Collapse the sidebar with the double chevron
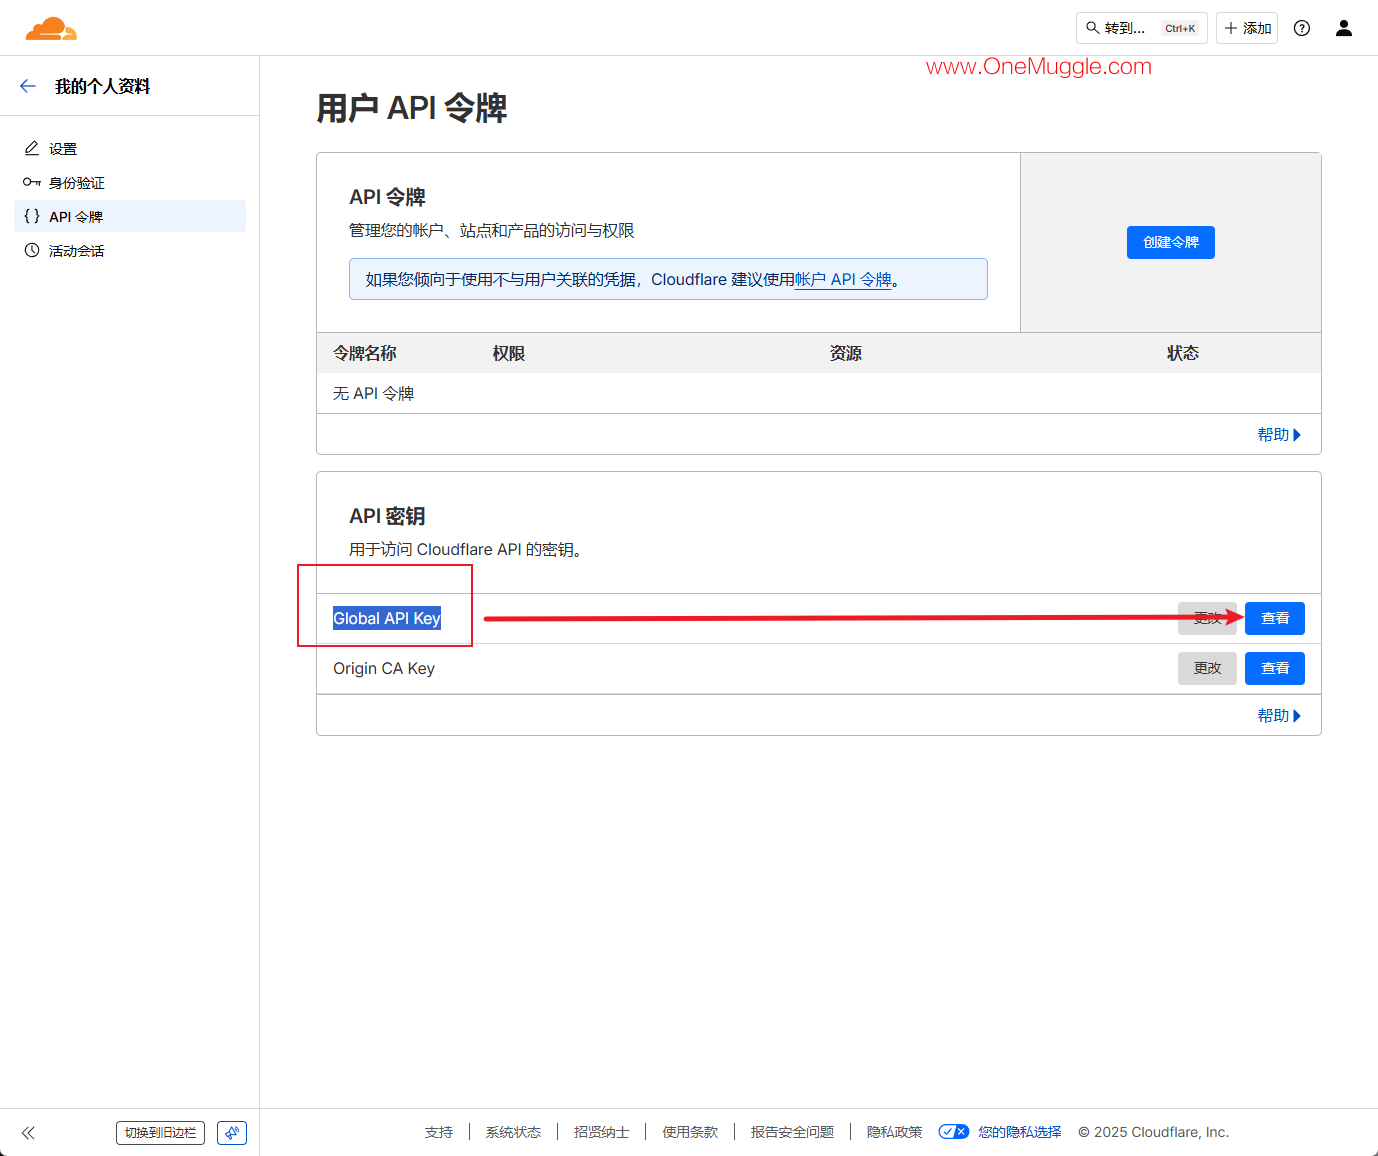The width and height of the screenshot is (1378, 1156). pyautogui.click(x=28, y=1133)
